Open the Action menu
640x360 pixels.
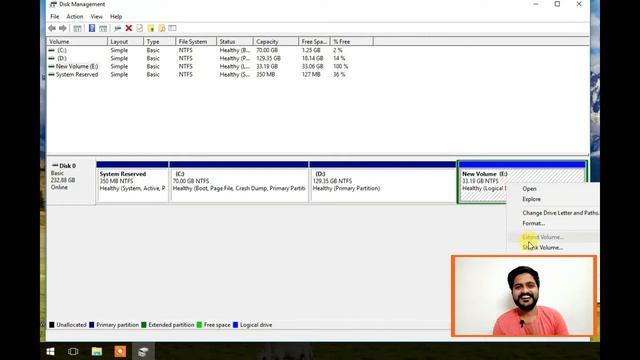click(x=75, y=16)
